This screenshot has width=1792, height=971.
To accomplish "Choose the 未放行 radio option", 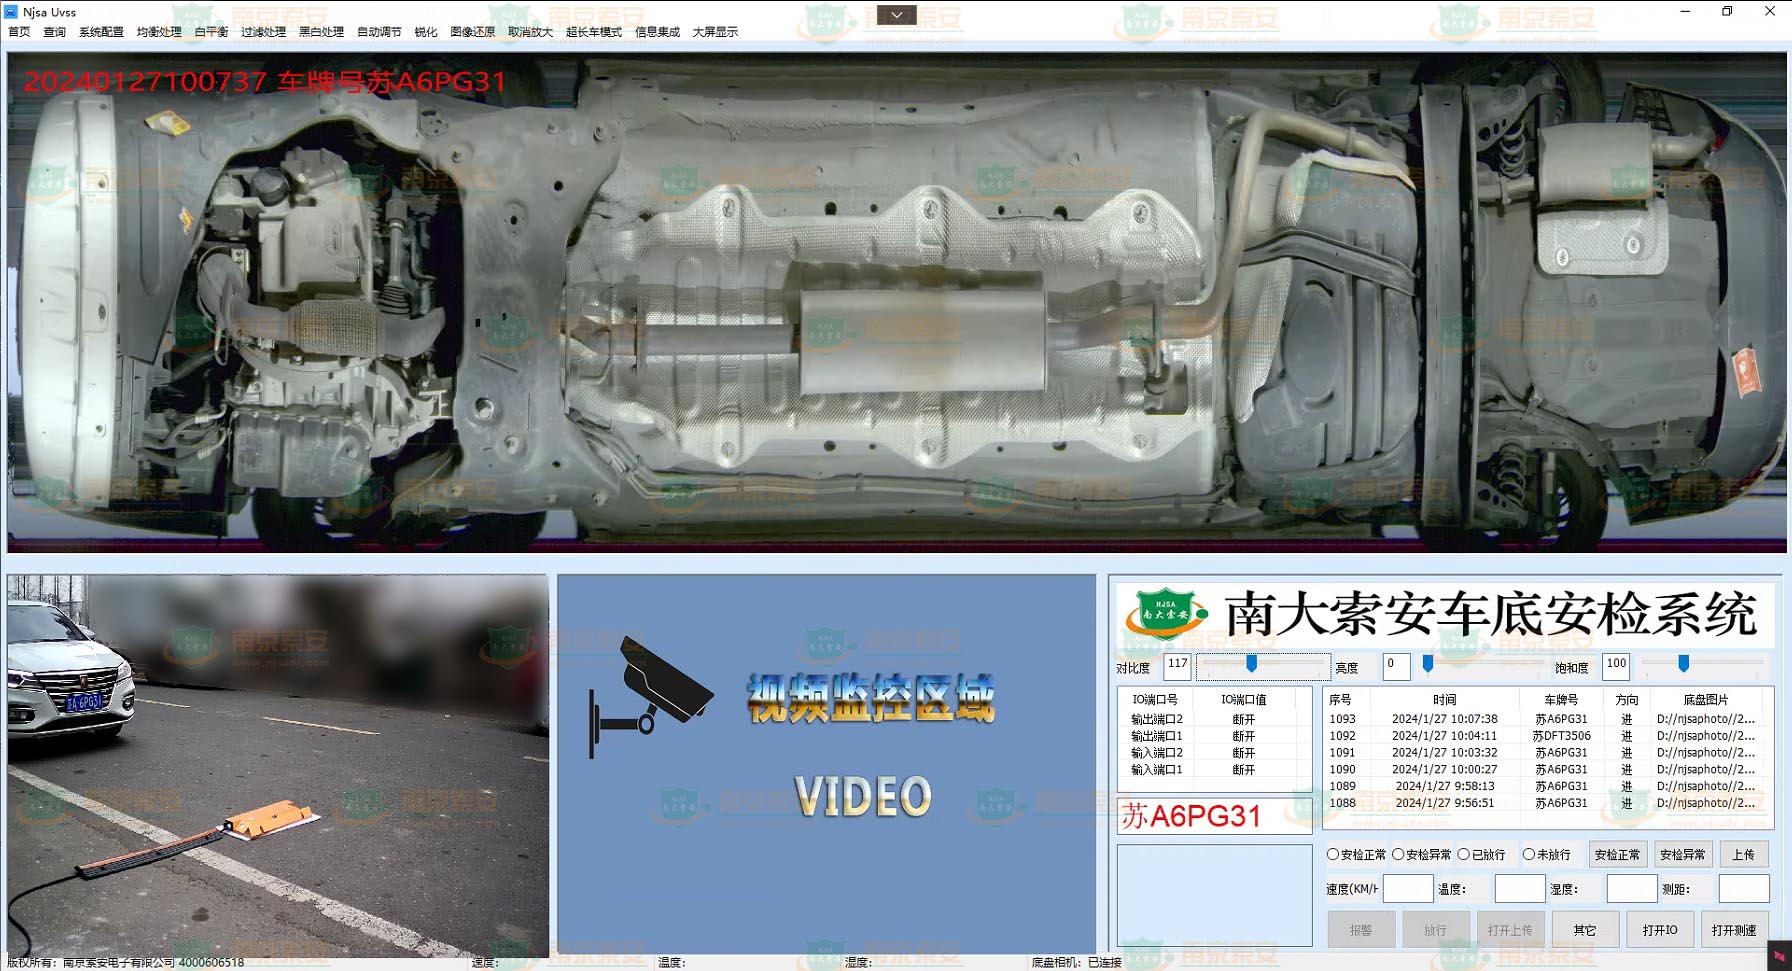I will (x=1529, y=854).
